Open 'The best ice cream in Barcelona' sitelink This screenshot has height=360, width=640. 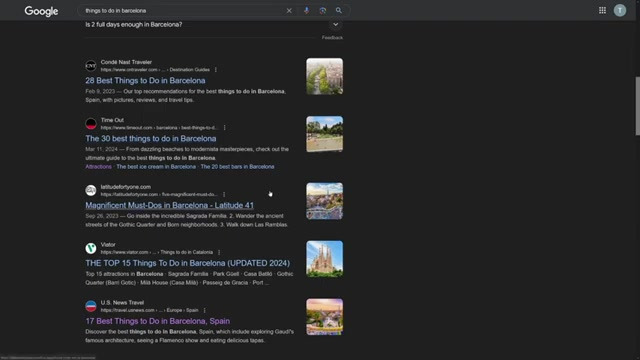click(156, 167)
